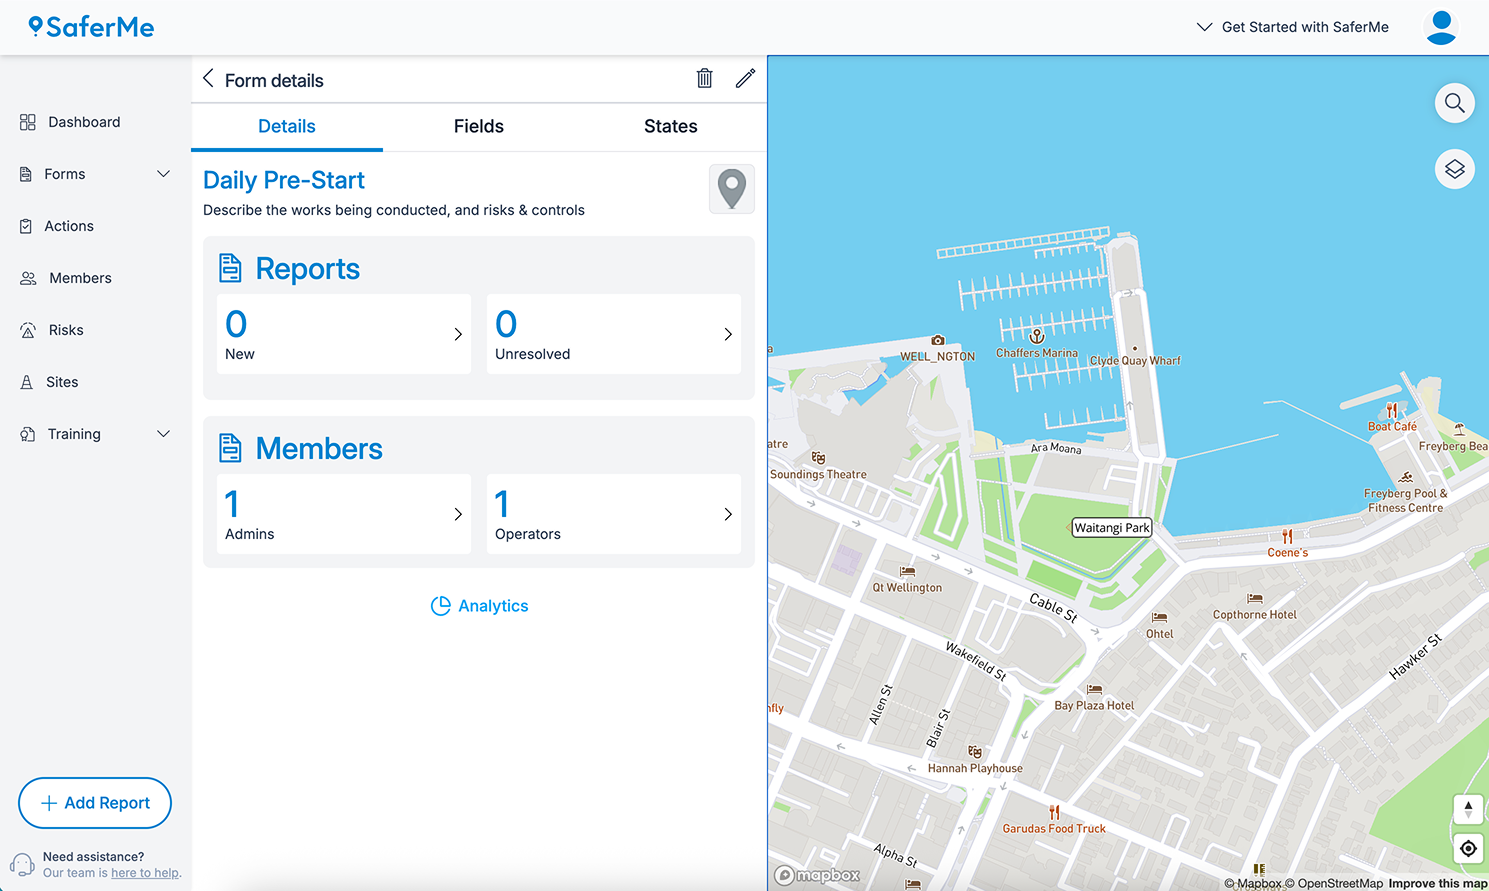Open Risks in the sidebar

[x=66, y=330]
